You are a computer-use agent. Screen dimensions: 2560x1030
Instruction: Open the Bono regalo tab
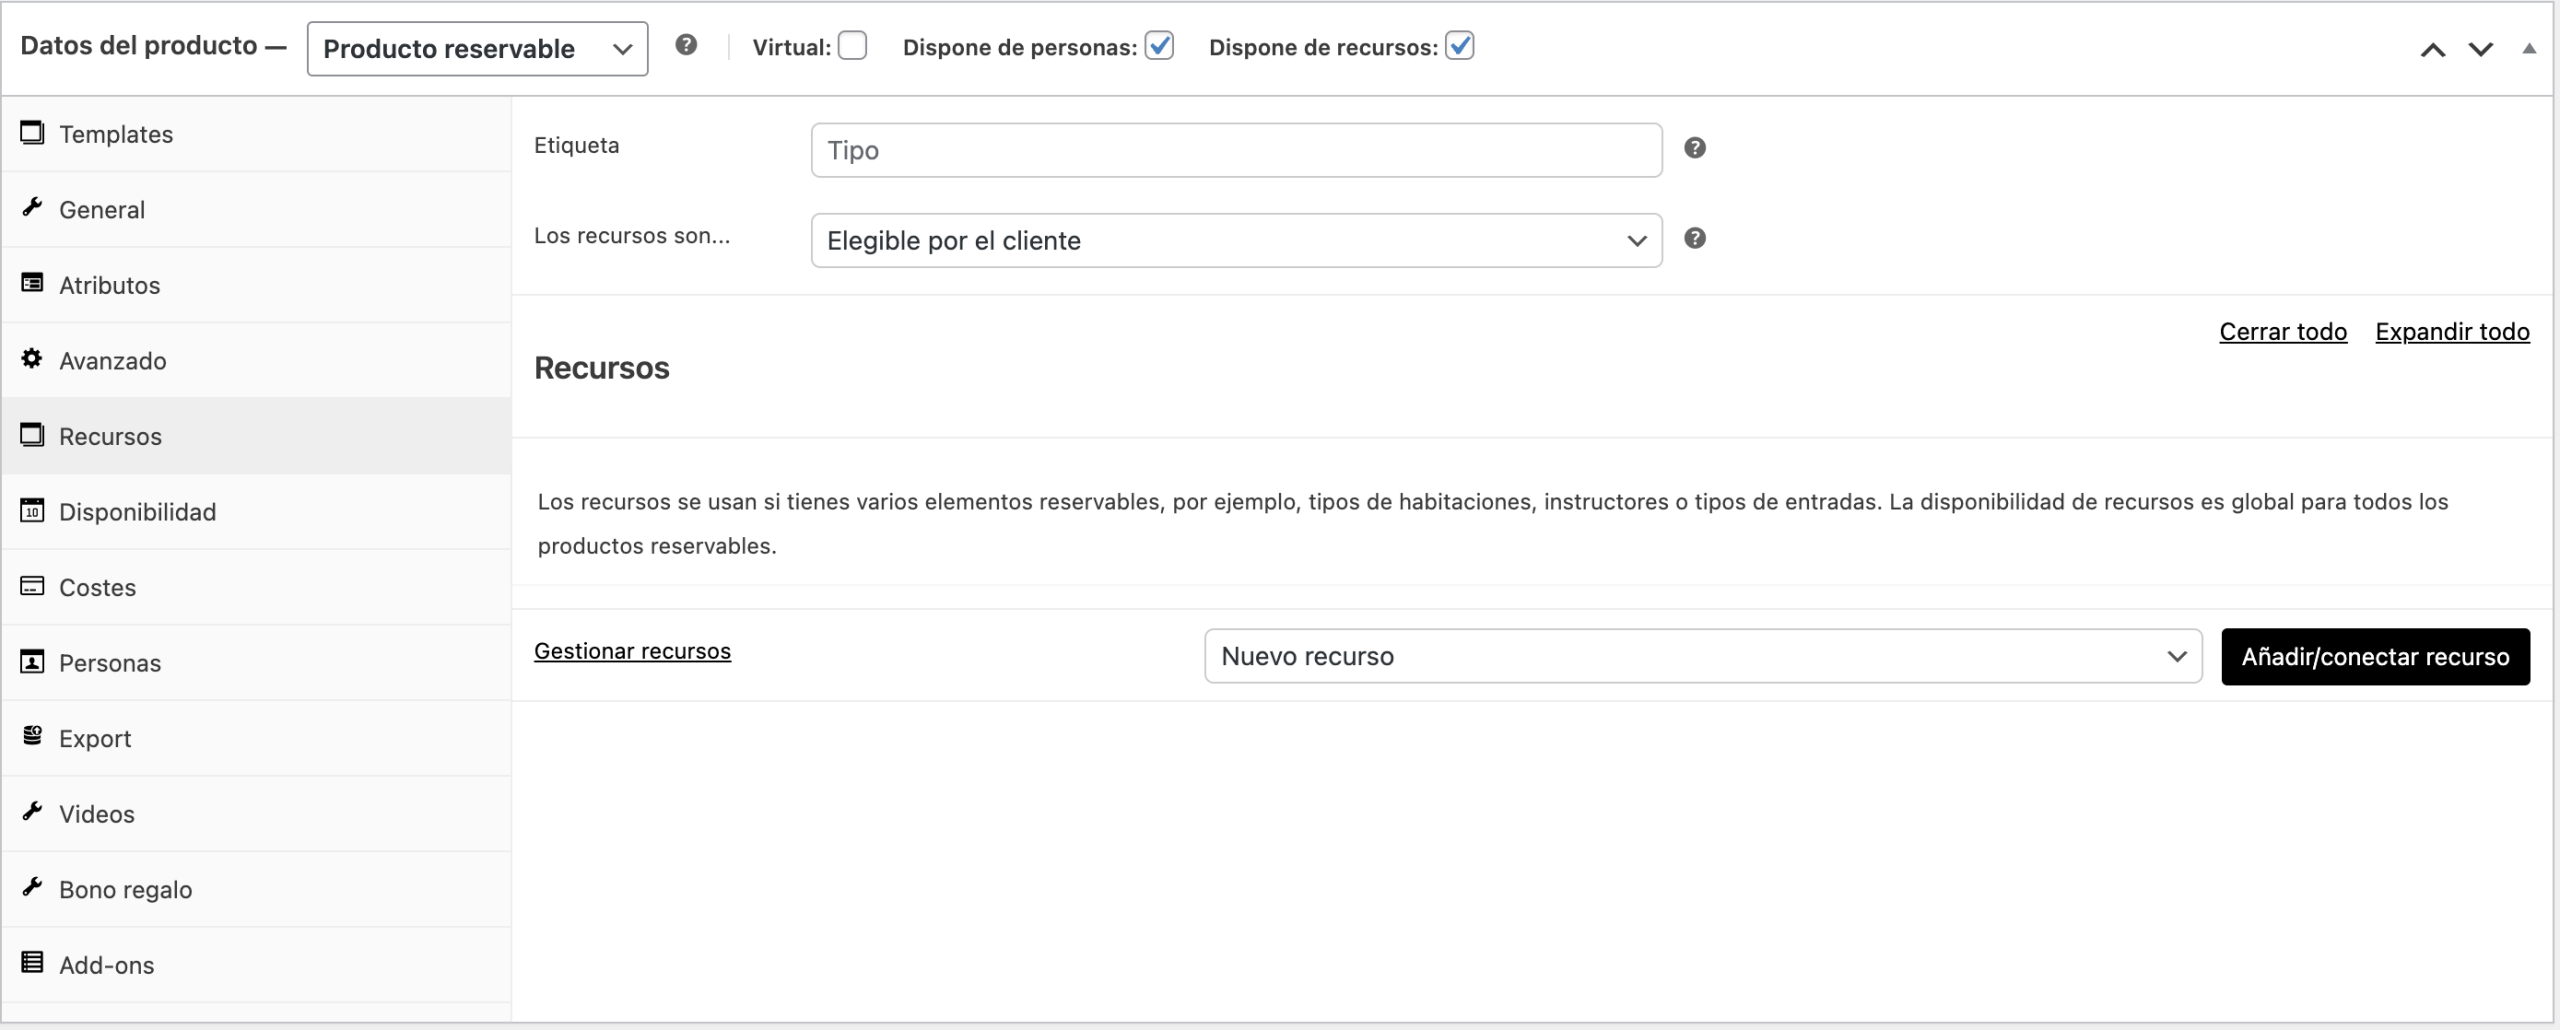click(125, 889)
